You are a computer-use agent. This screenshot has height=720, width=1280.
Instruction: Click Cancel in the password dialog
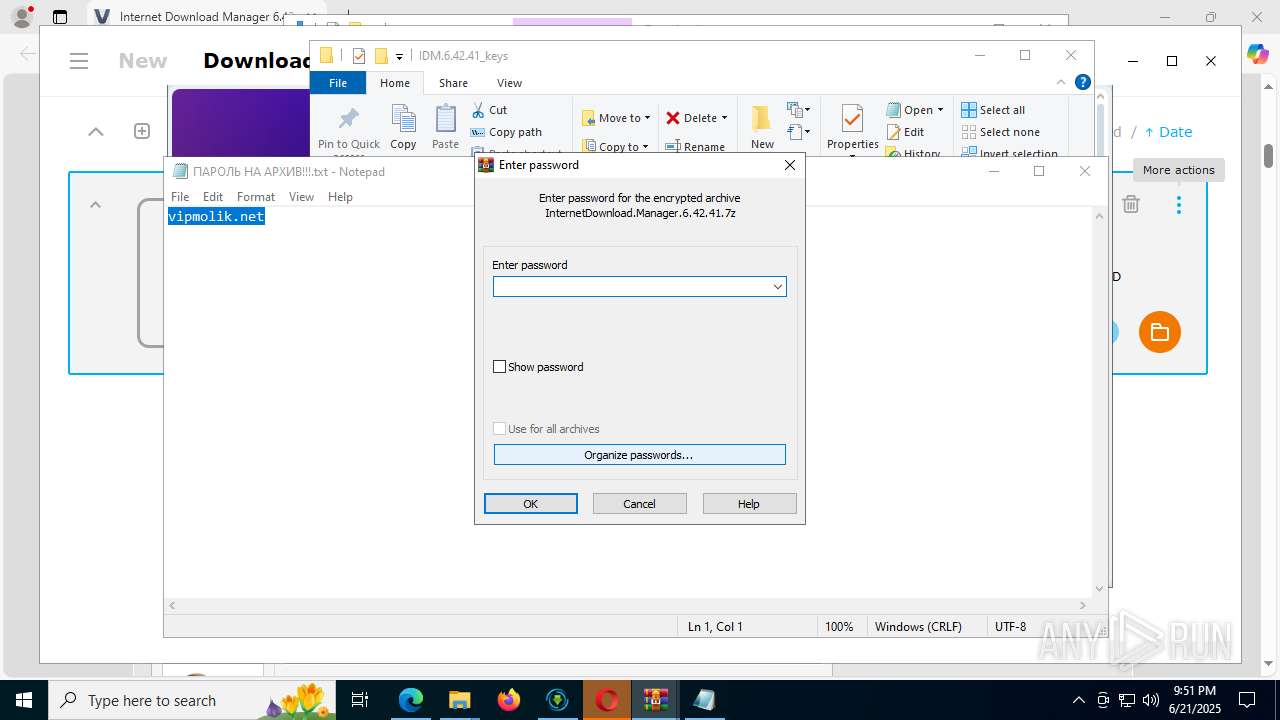click(640, 504)
